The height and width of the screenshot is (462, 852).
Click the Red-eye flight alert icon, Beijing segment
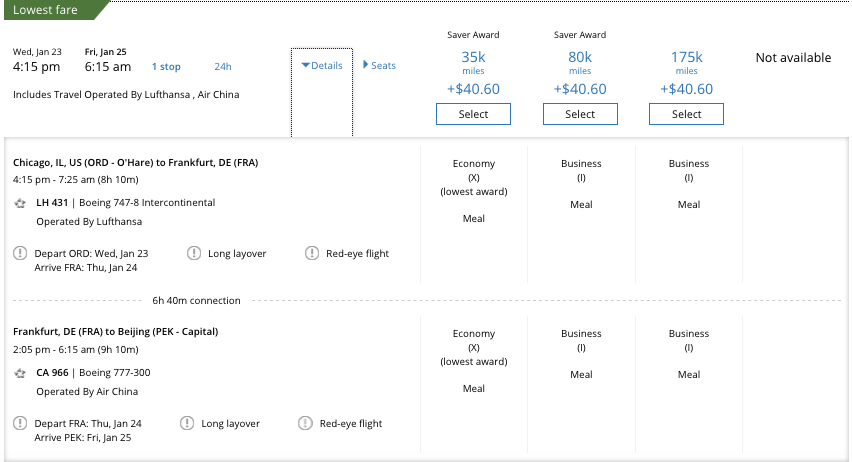tap(305, 424)
